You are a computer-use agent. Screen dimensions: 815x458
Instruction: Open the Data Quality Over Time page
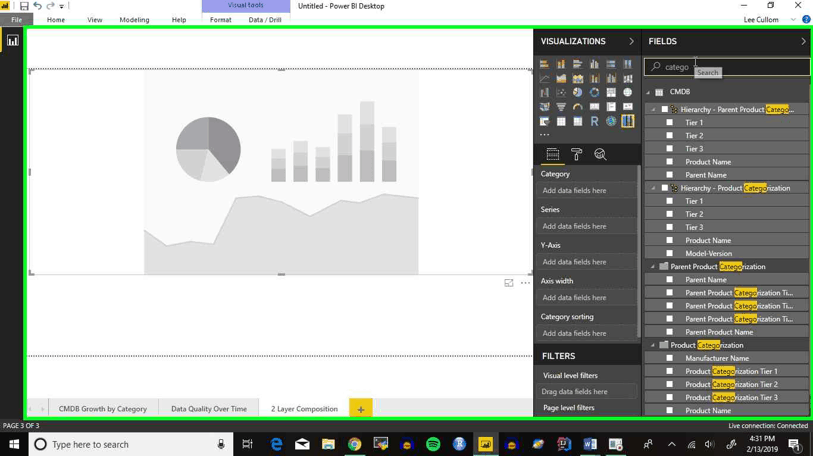pyautogui.click(x=209, y=410)
